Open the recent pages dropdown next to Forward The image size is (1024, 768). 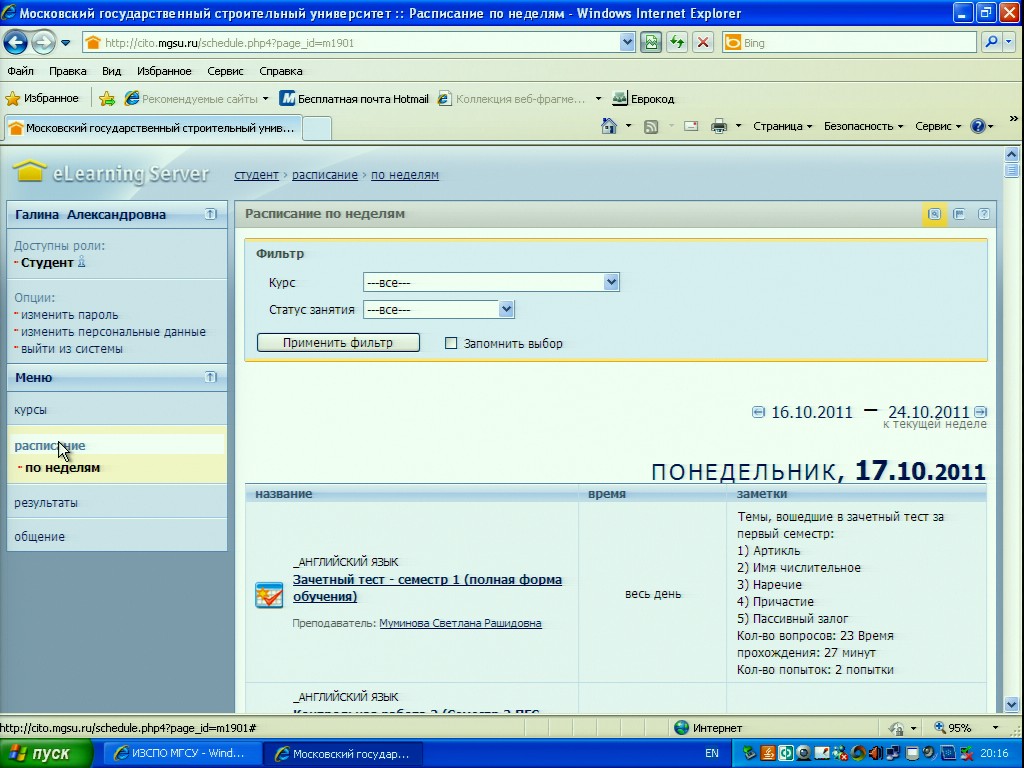pos(66,43)
